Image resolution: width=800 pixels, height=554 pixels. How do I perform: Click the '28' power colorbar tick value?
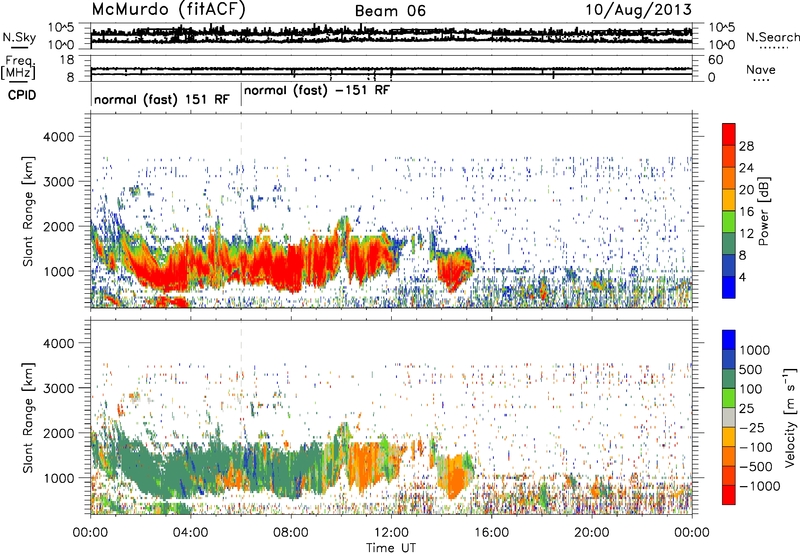point(746,146)
